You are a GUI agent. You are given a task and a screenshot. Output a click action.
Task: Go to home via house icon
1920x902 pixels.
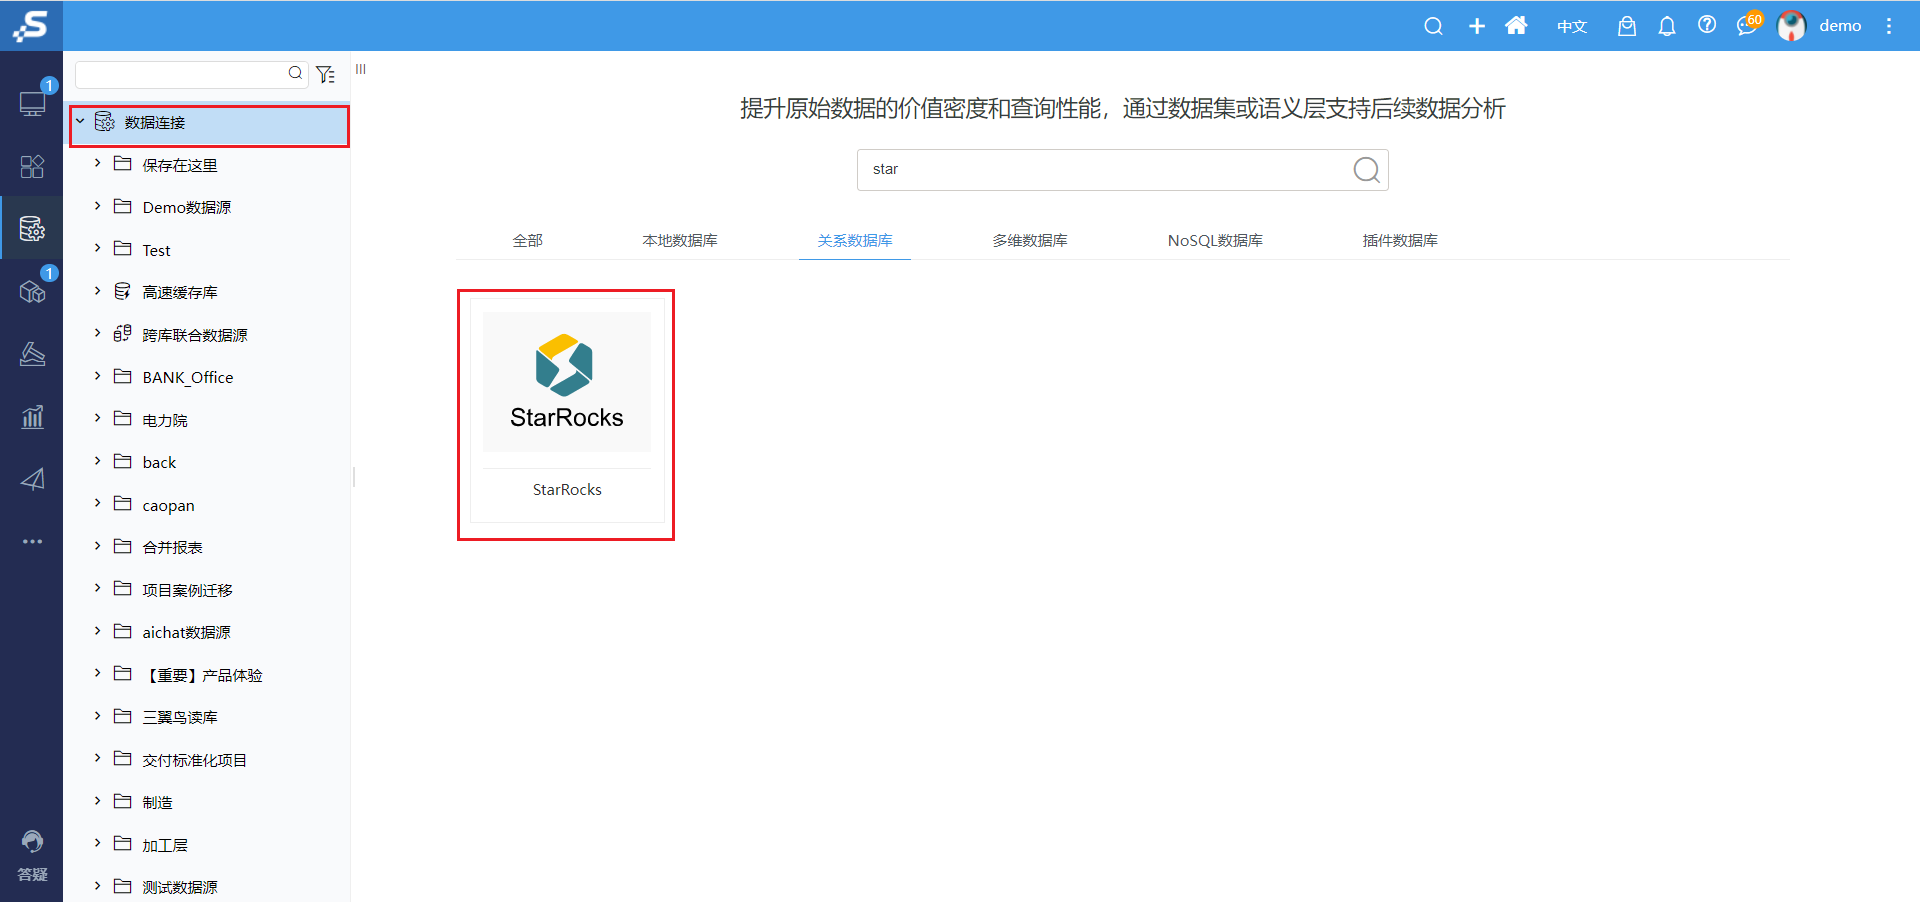point(1516,25)
